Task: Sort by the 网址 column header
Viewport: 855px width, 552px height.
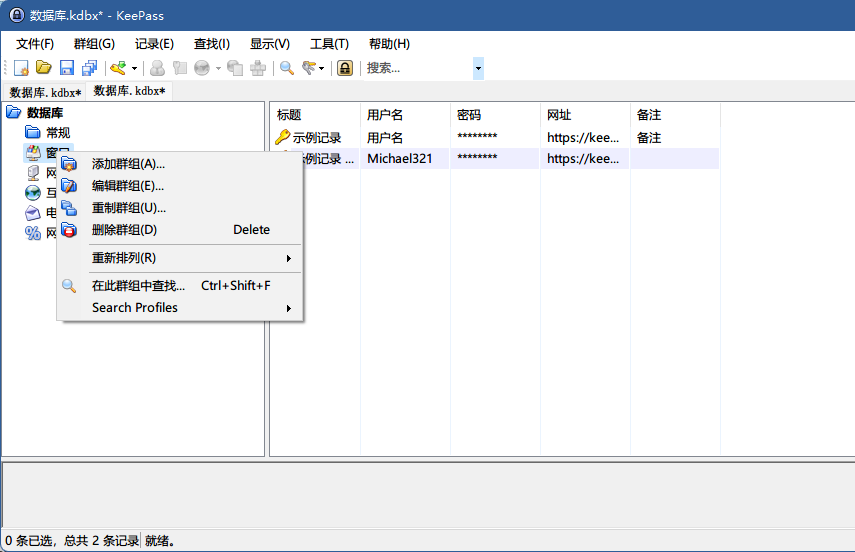Action: click(x=585, y=115)
